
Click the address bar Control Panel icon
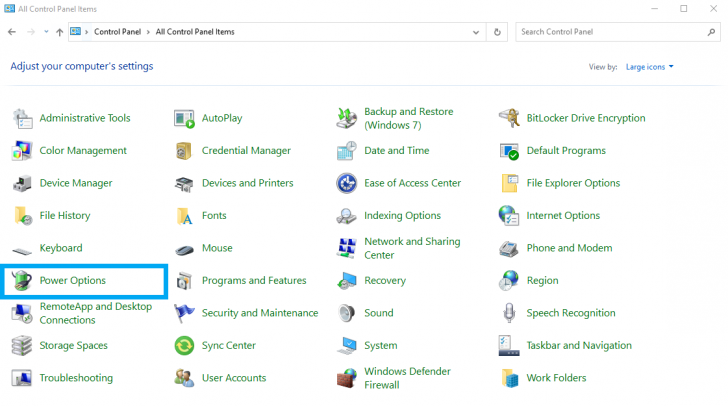tap(76, 32)
